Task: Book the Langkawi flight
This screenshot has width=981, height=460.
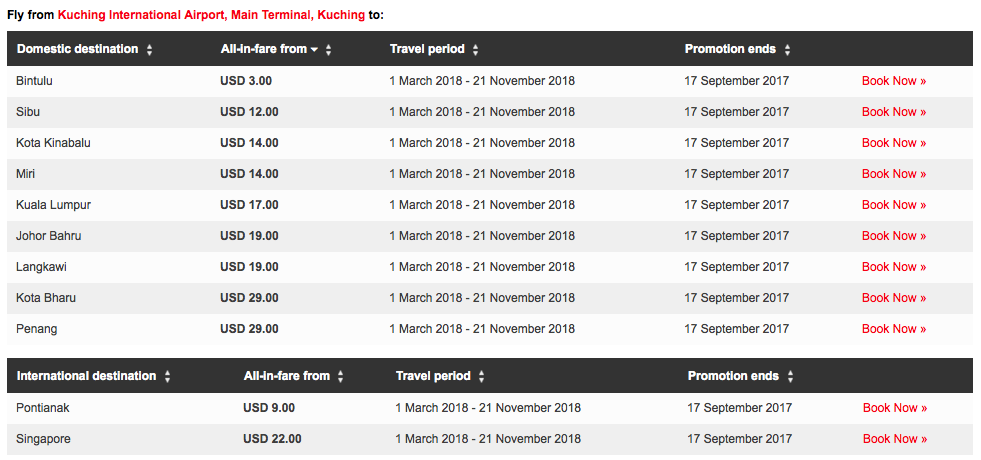Action: (x=893, y=267)
